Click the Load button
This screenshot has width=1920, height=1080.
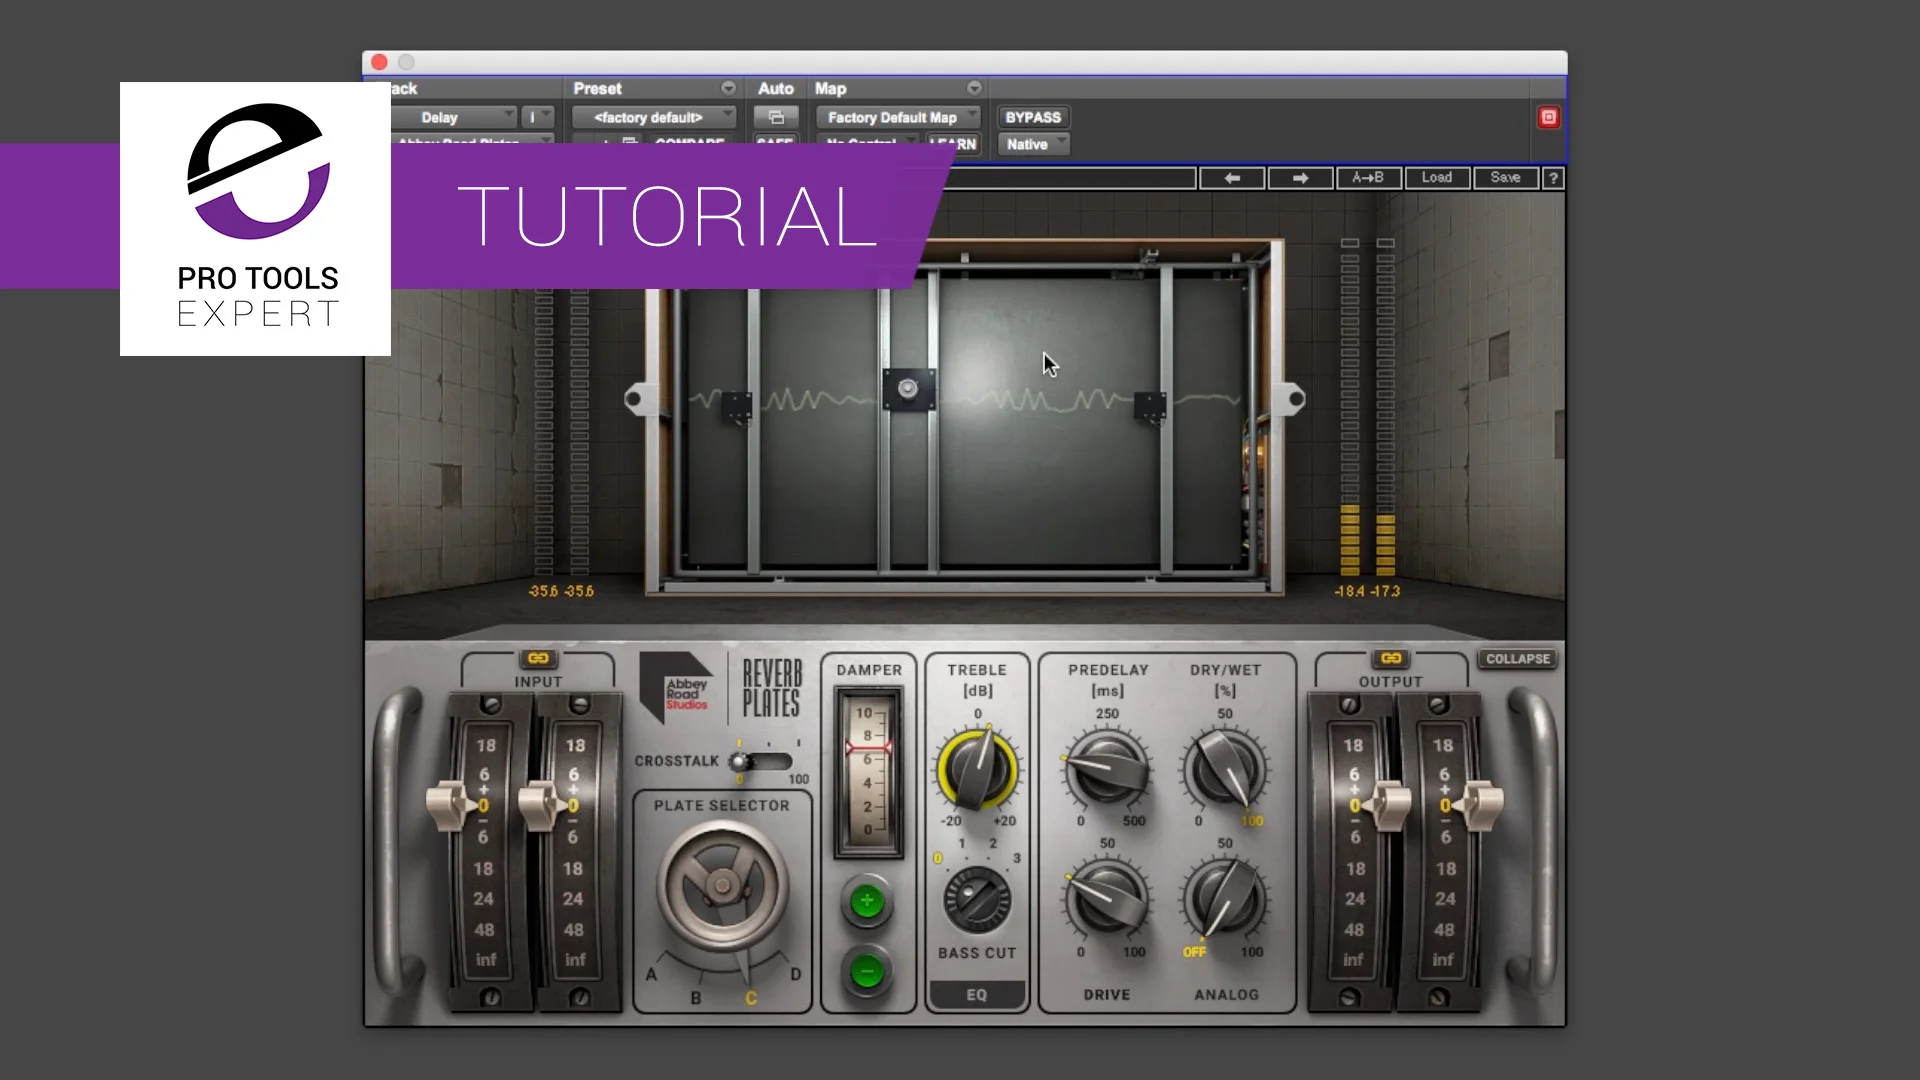(x=1437, y=178)
